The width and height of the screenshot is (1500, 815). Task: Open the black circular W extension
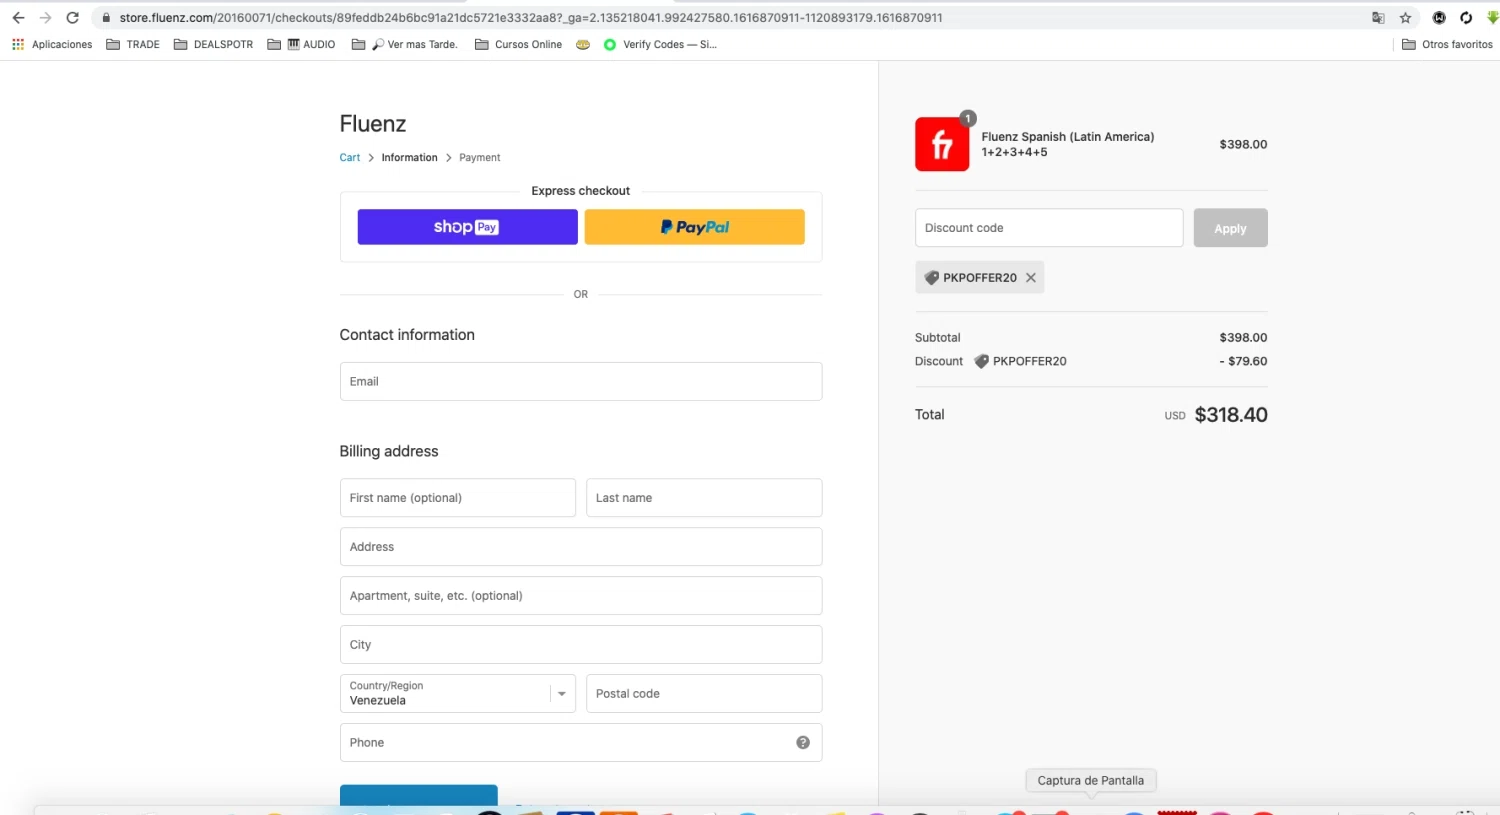(1439, 18)
